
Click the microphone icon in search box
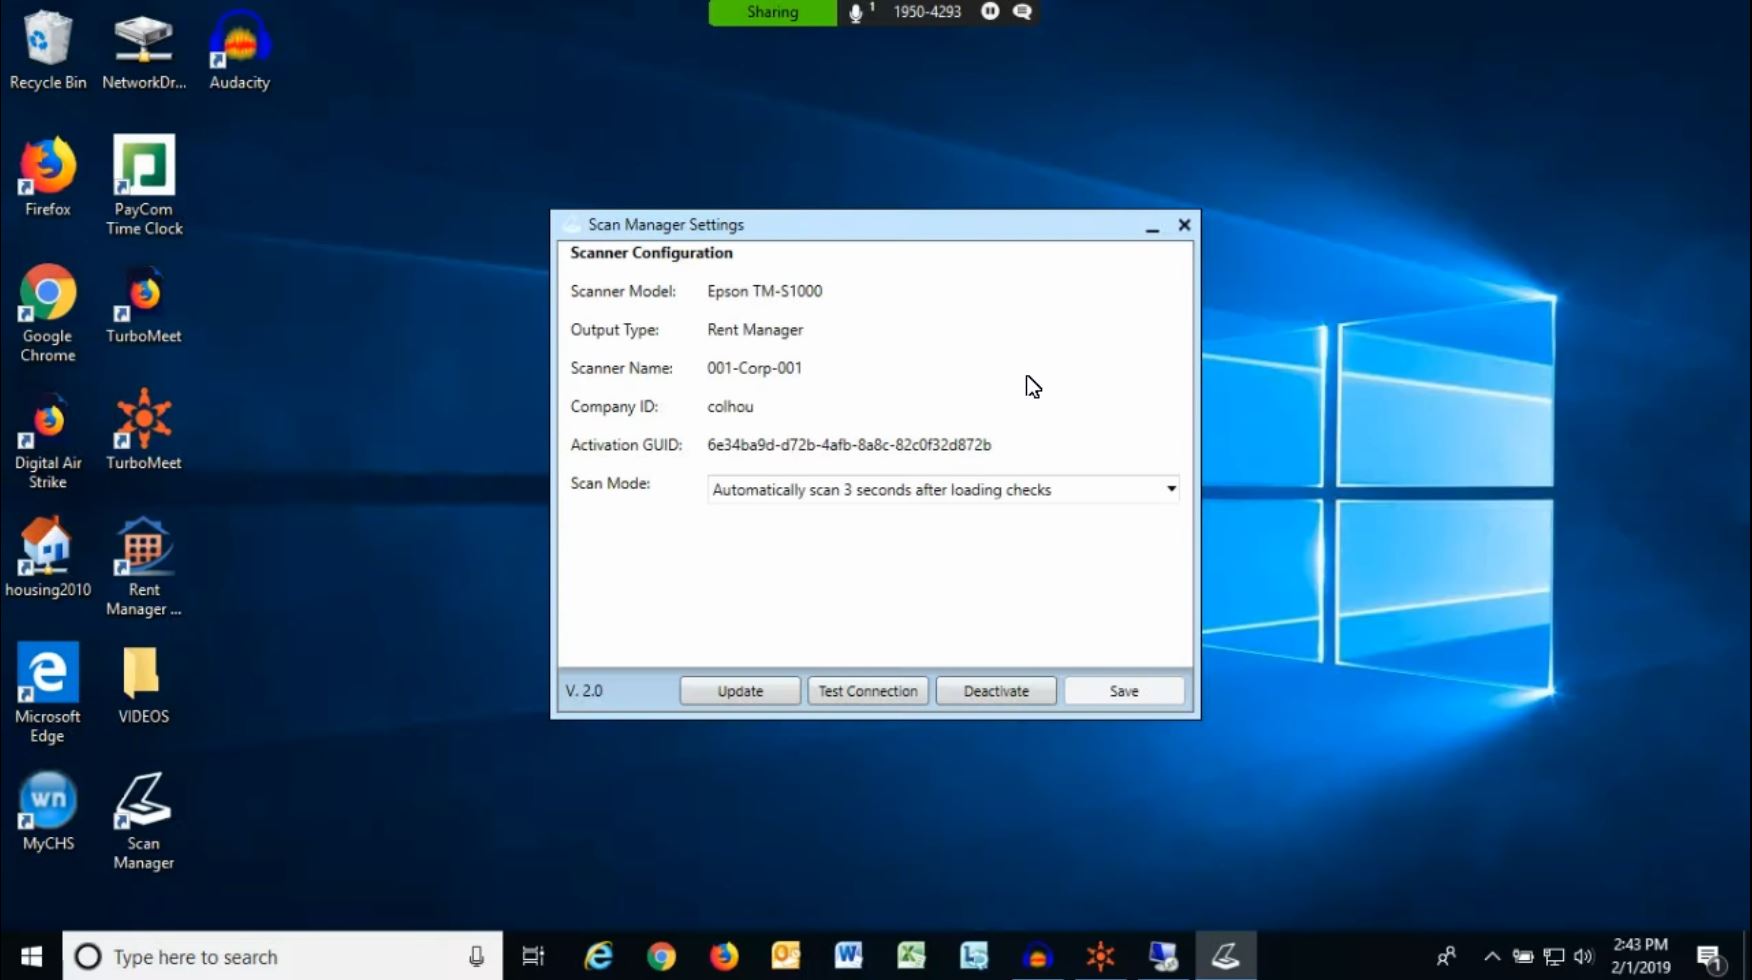[476, 957]
